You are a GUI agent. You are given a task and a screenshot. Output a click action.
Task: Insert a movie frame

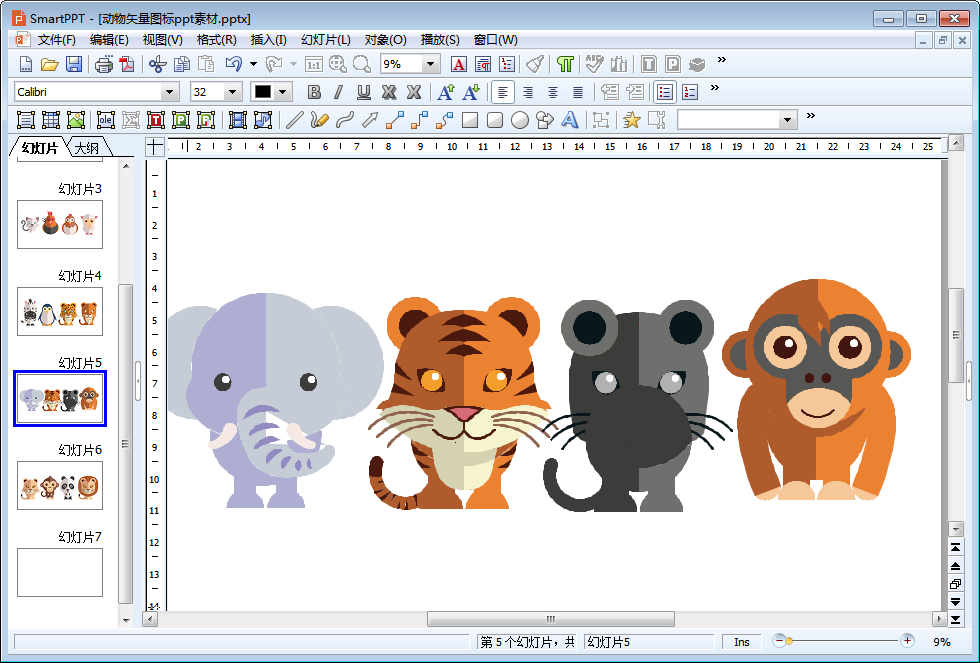tap(238, 119)
